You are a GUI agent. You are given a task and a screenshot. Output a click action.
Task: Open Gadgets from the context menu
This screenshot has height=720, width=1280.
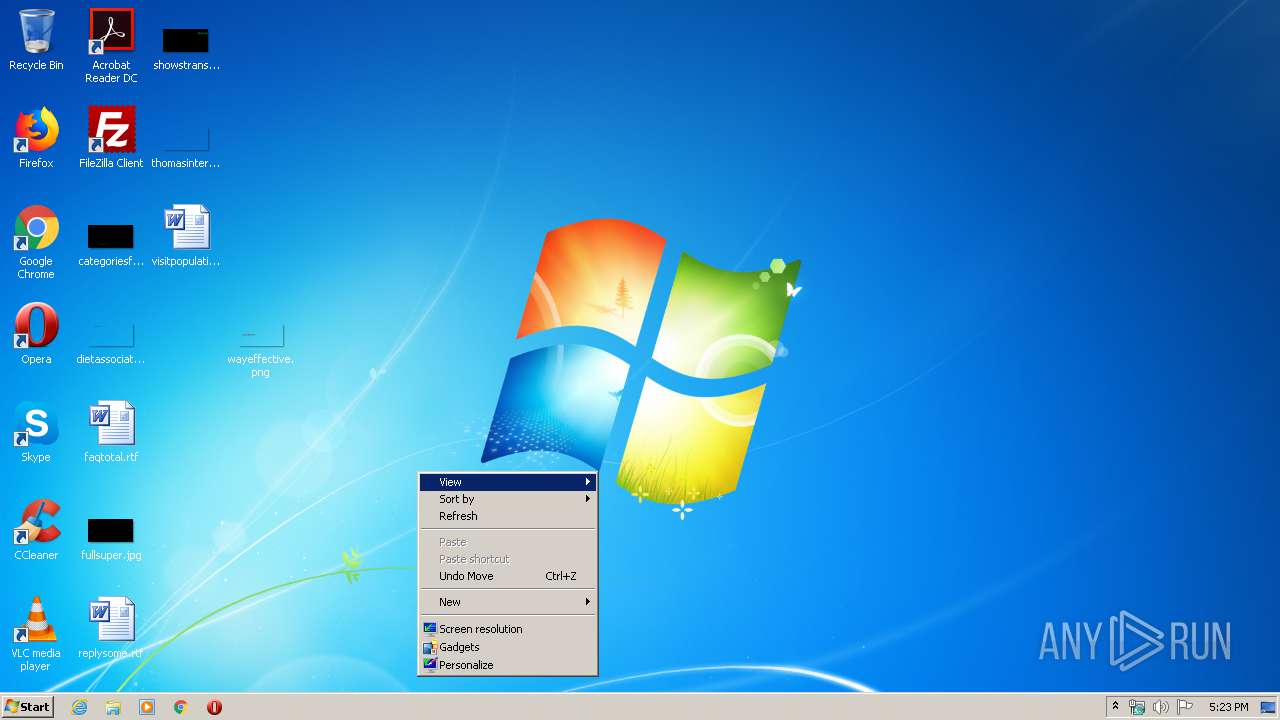pos(507,647)
